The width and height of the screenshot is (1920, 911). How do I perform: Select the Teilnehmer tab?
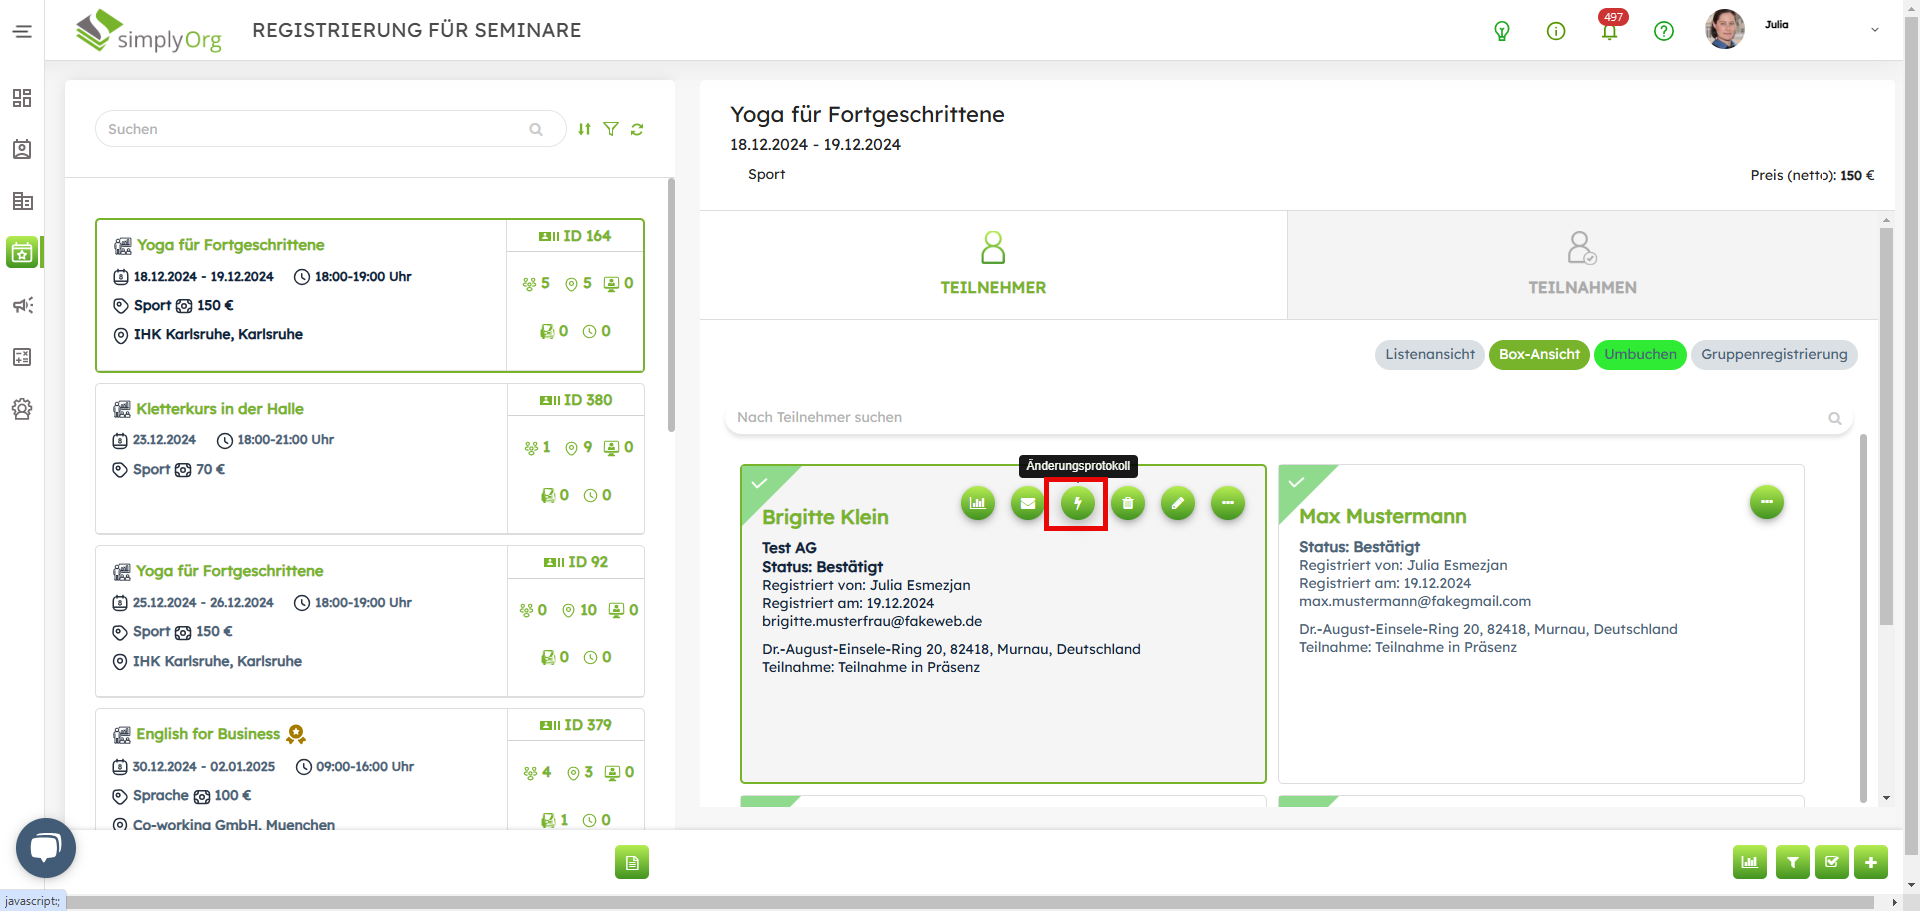click(x=993, y=265)
